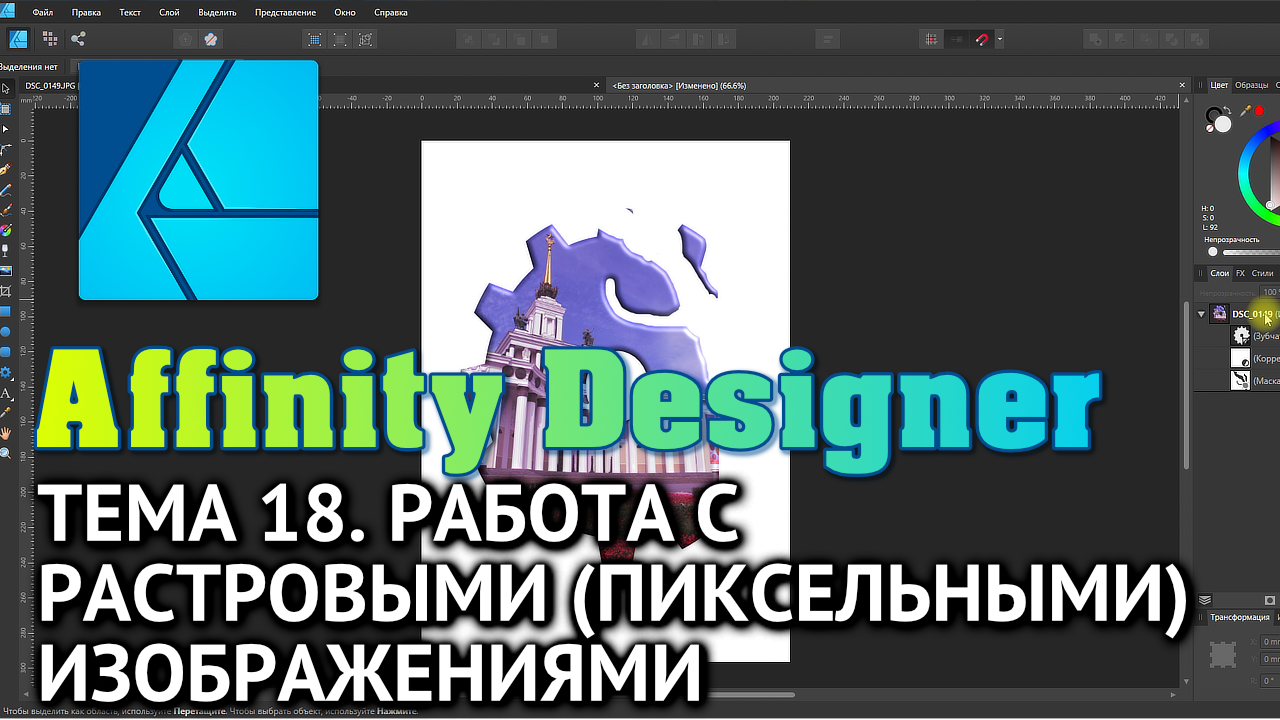Click the red magnet snapping icon

click(x=982, y=40)
